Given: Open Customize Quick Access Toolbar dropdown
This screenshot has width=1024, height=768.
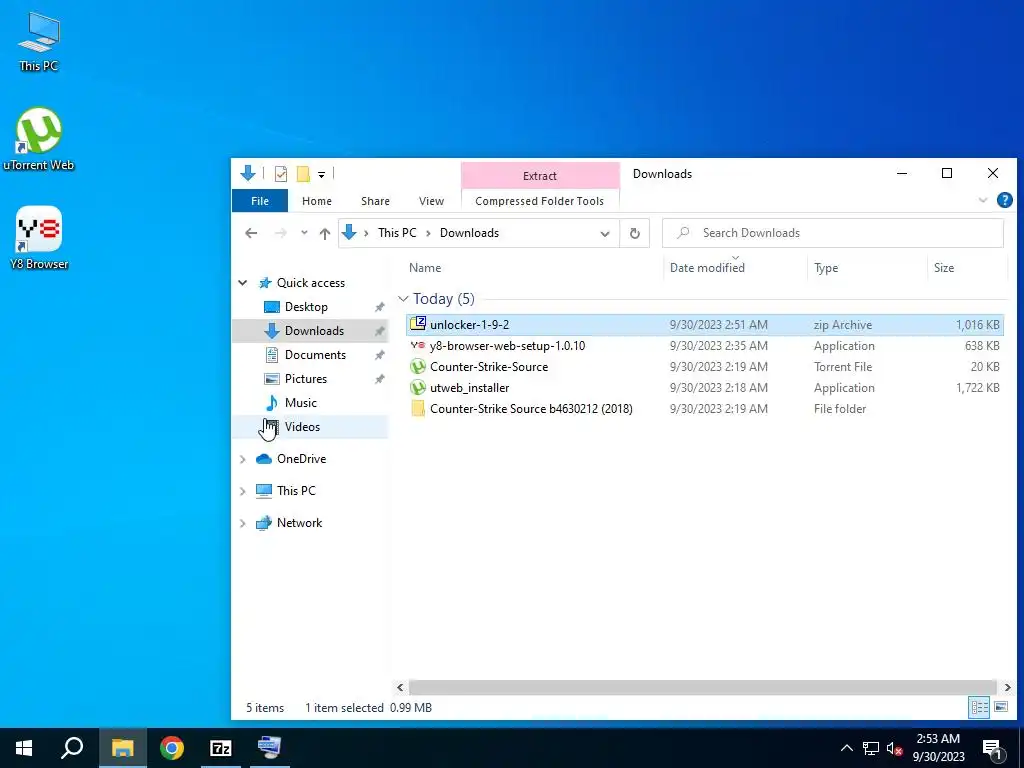Looking at the screenshot, I should tap(321, 174).
